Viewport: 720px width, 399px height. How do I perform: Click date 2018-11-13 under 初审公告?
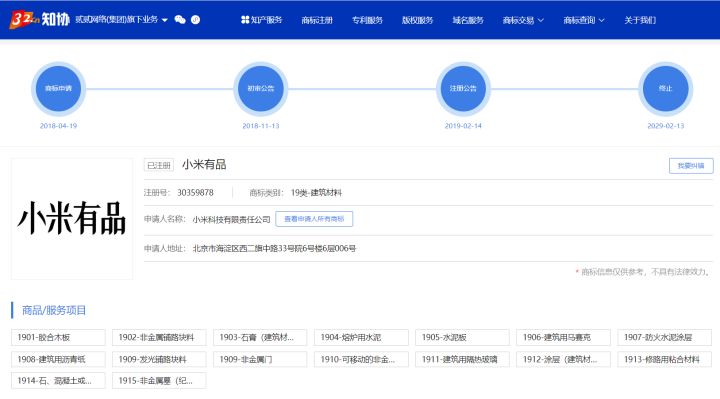tap(261, 126)
